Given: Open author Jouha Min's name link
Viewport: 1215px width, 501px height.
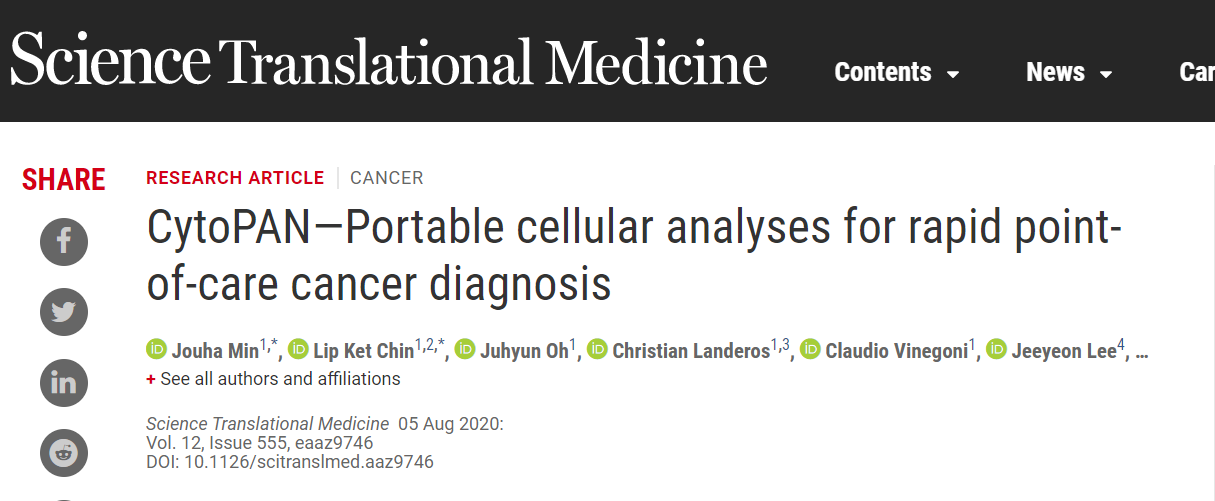Looking at the screenshot, I should click(215, 351).
